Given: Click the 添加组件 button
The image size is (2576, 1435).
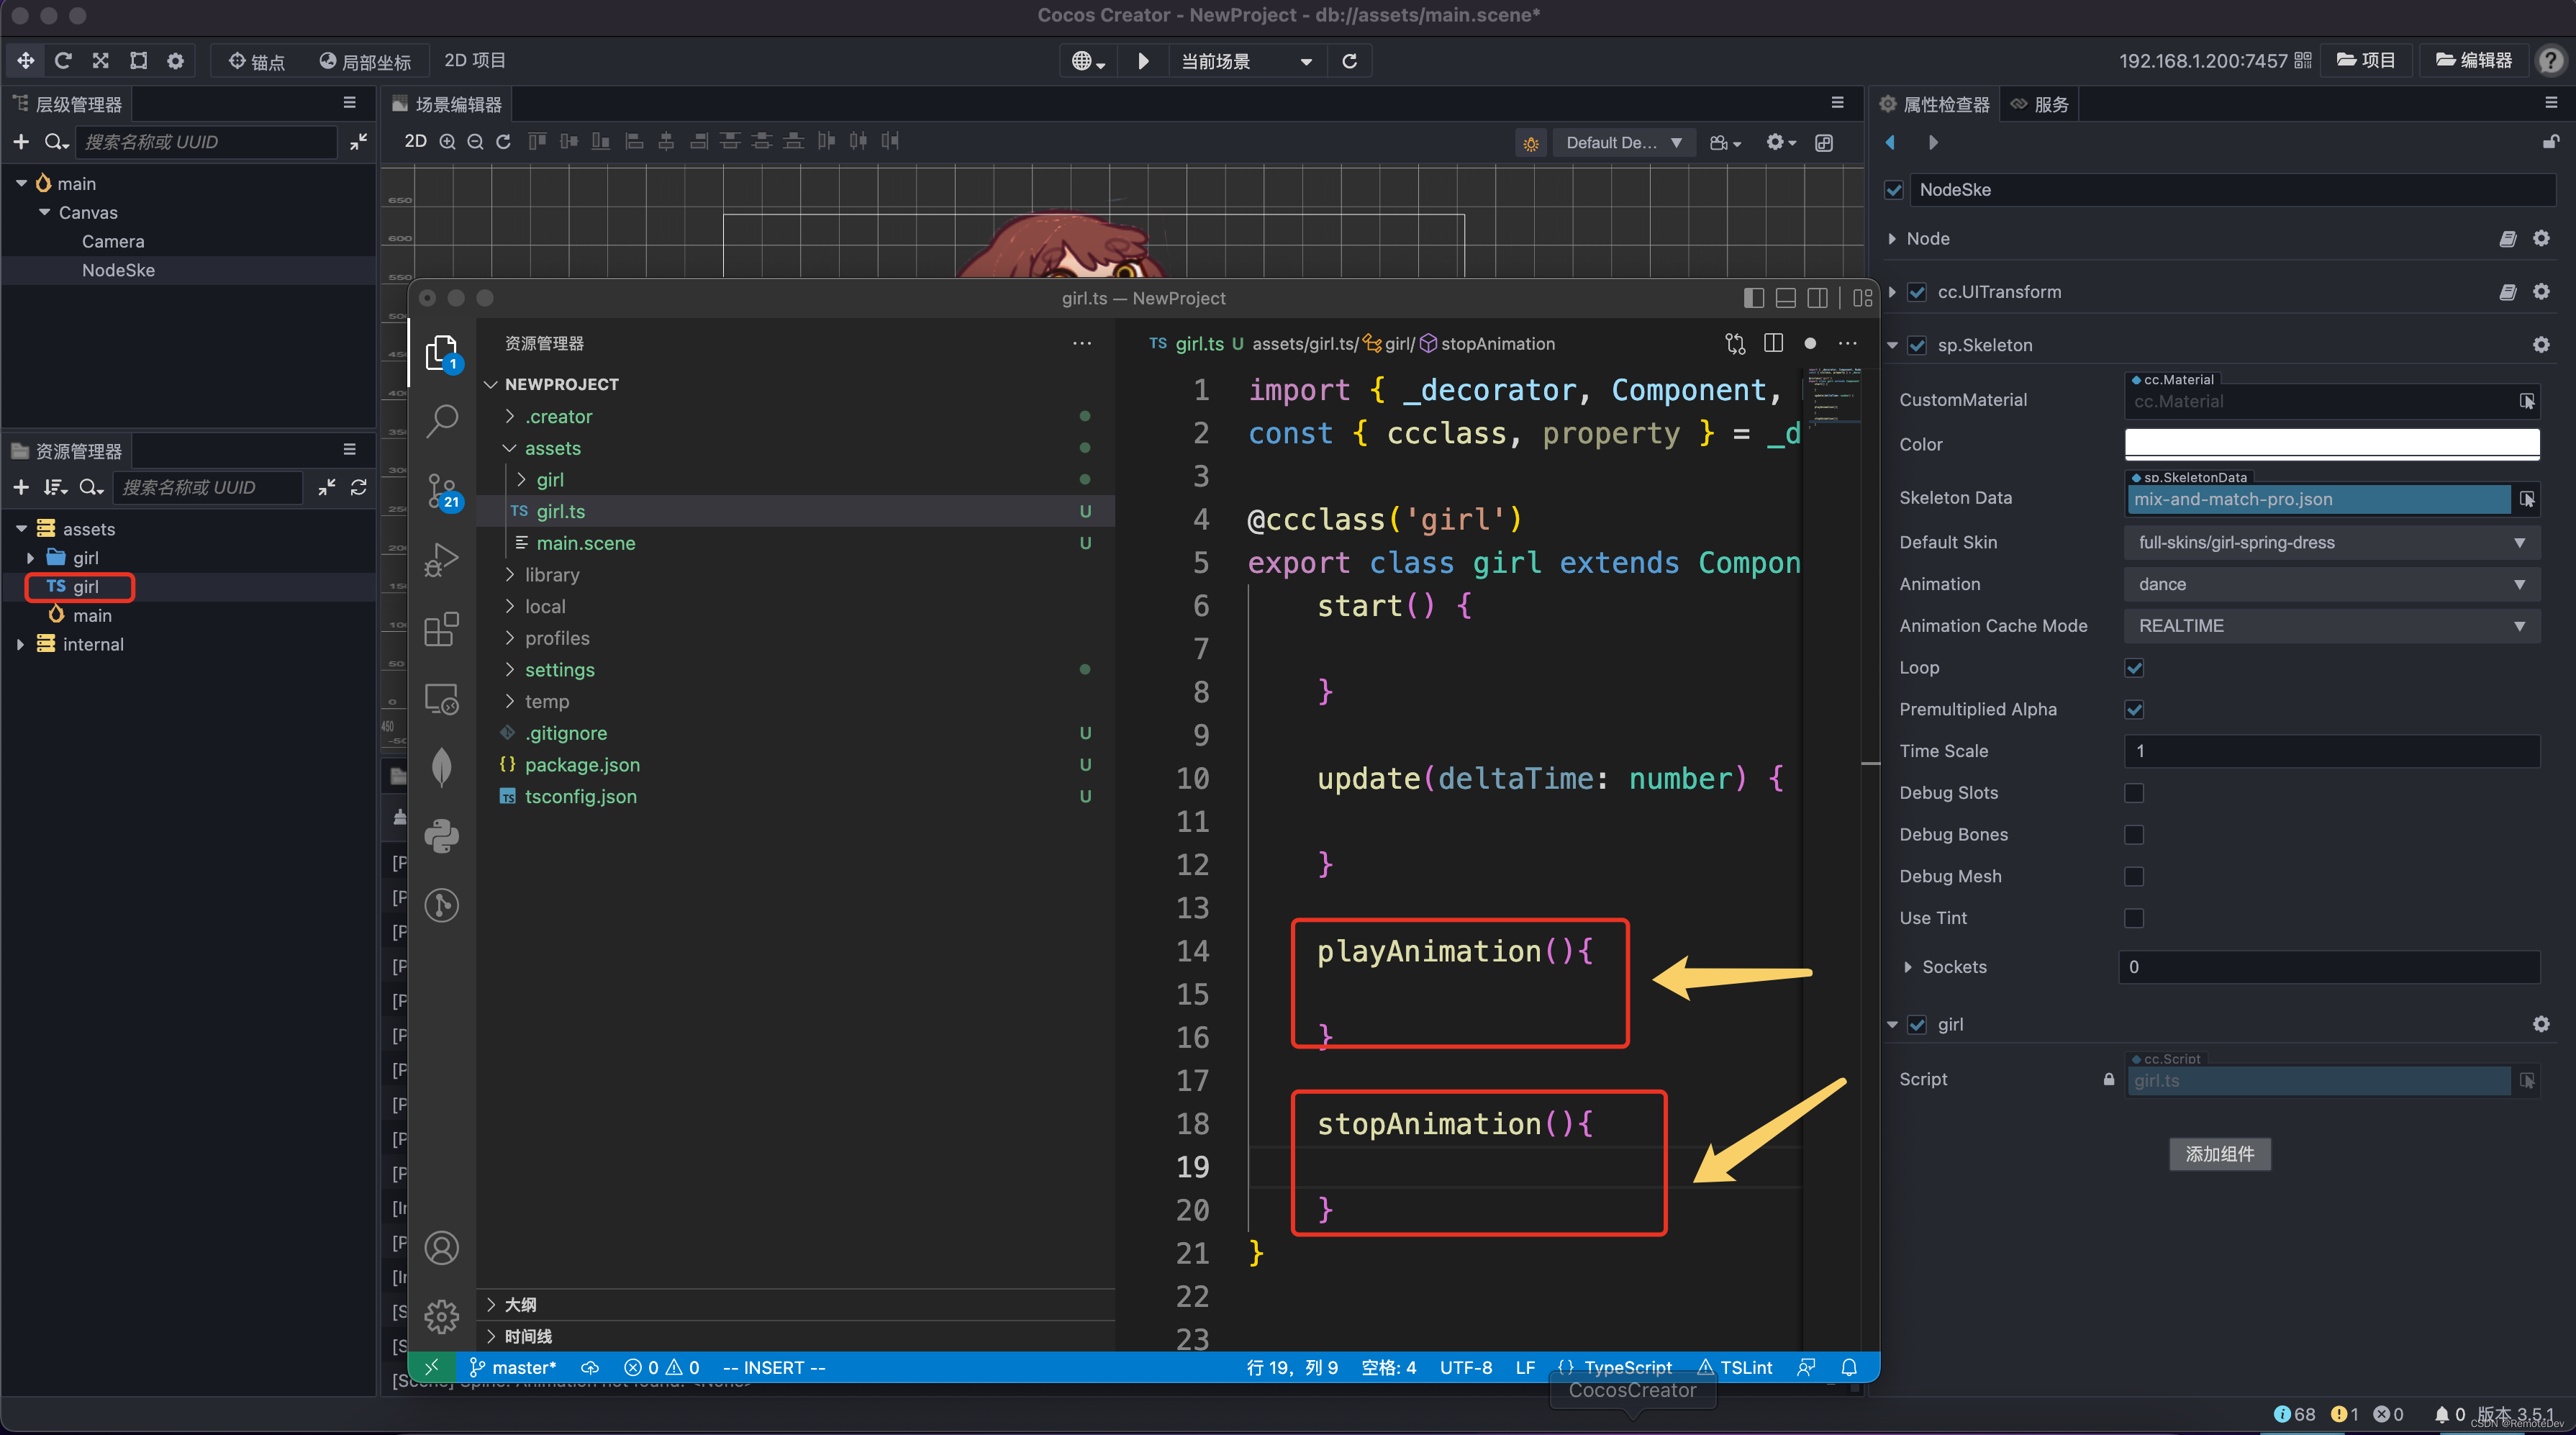Looking at the screenshot, I should coord(2219,1154).
